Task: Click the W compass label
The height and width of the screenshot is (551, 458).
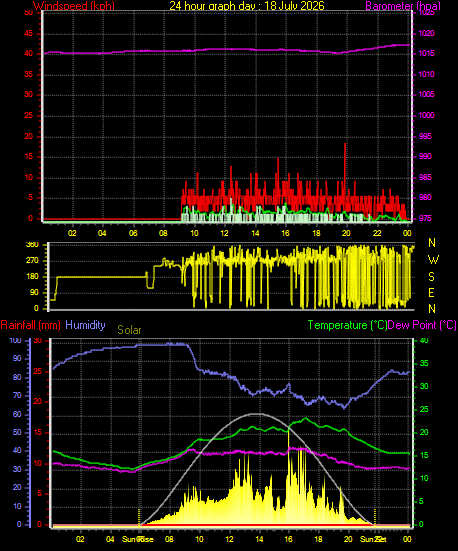Action: (x=433, y=260)
